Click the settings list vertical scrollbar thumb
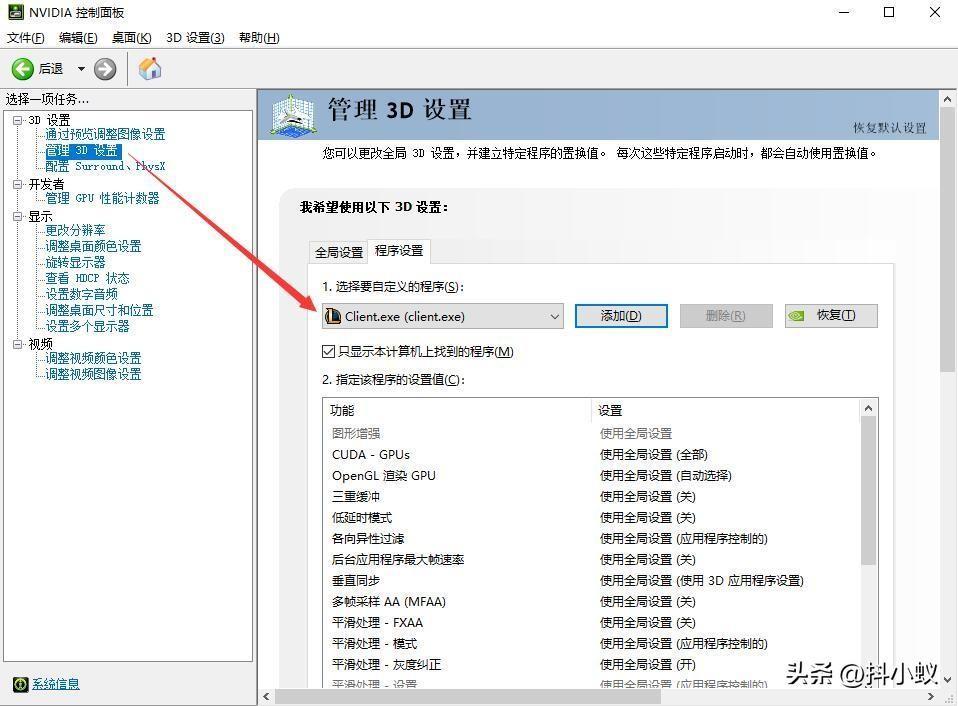 pyautogui.click(x=868, y=490)
